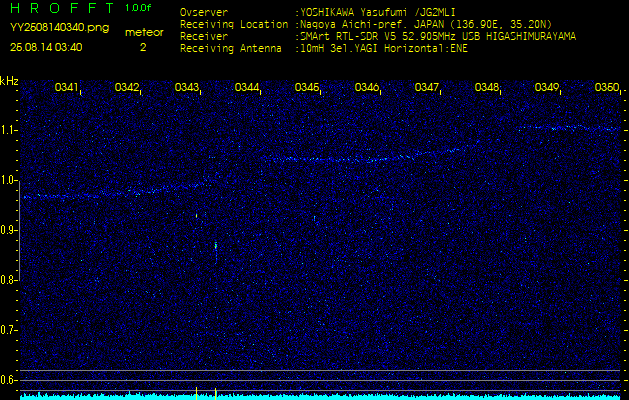Click the kHz axis unit label
629x400 pixels.
pyautogui.click(x=9, y=81)
